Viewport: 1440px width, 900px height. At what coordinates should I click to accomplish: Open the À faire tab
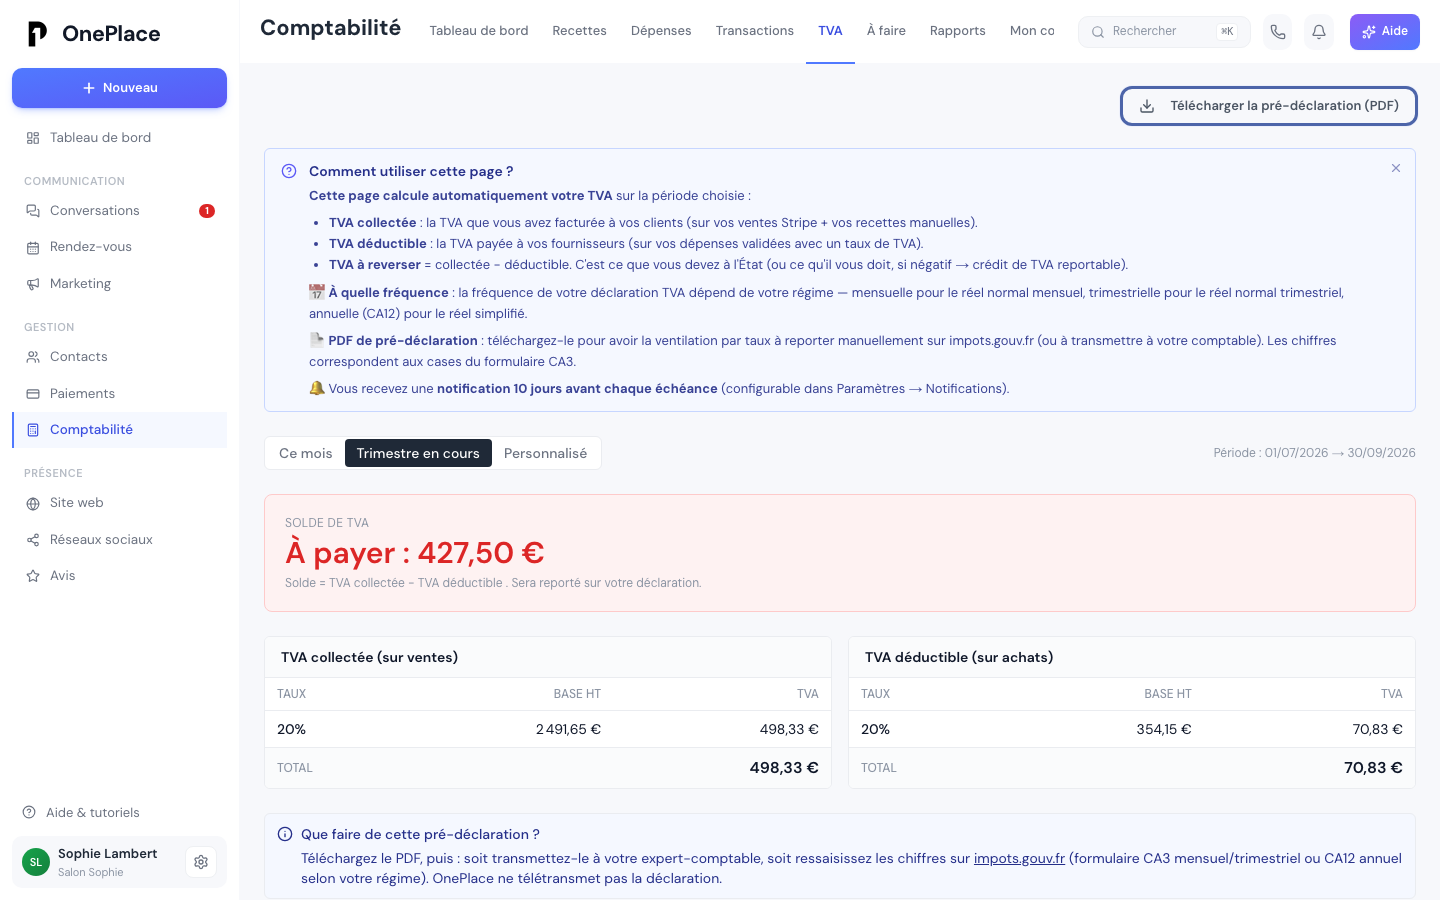click(886, 31)
